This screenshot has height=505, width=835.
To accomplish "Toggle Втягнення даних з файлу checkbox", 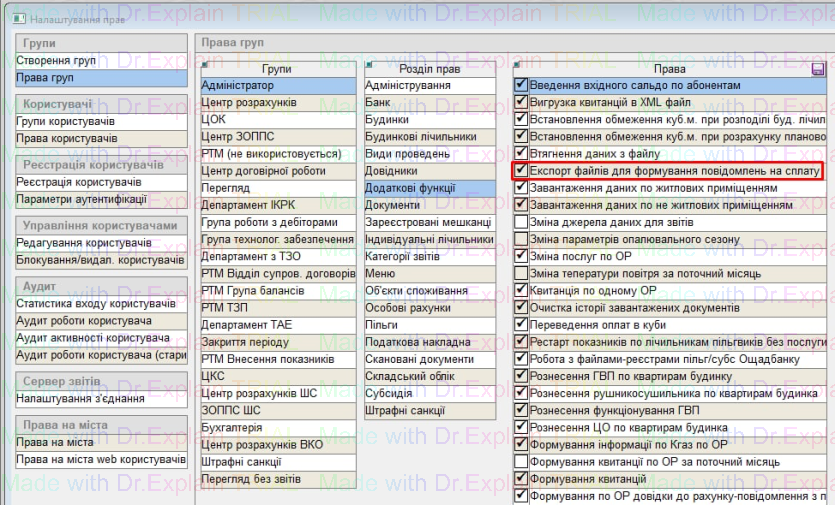I will tap(521, 154).
